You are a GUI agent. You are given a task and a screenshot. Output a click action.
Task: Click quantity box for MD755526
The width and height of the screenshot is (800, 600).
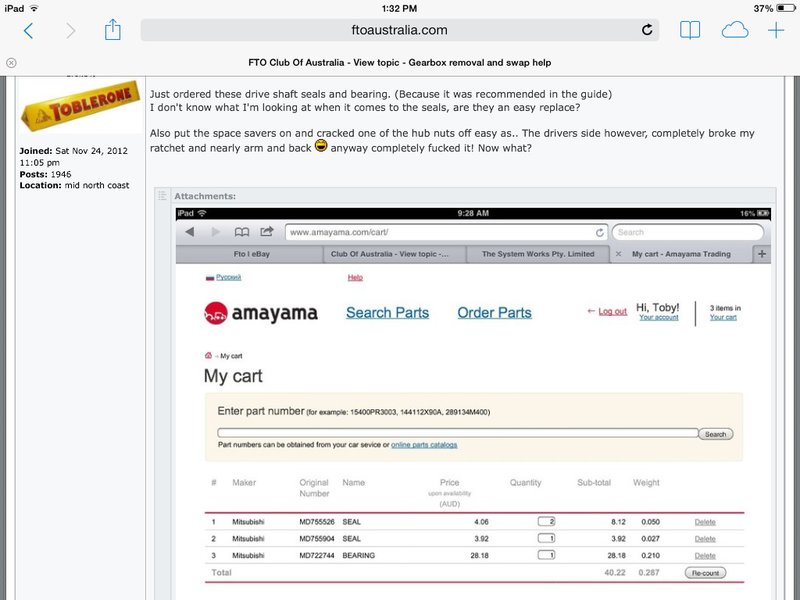click(x=546, y=521)
